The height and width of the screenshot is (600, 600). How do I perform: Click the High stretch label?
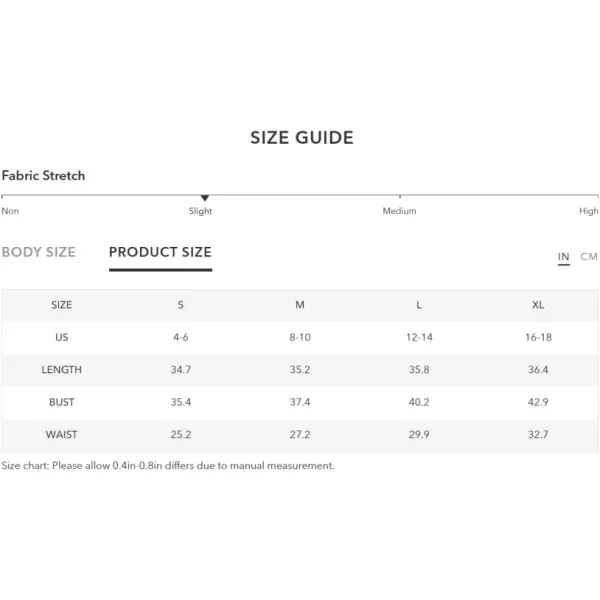tap(589, 211)
